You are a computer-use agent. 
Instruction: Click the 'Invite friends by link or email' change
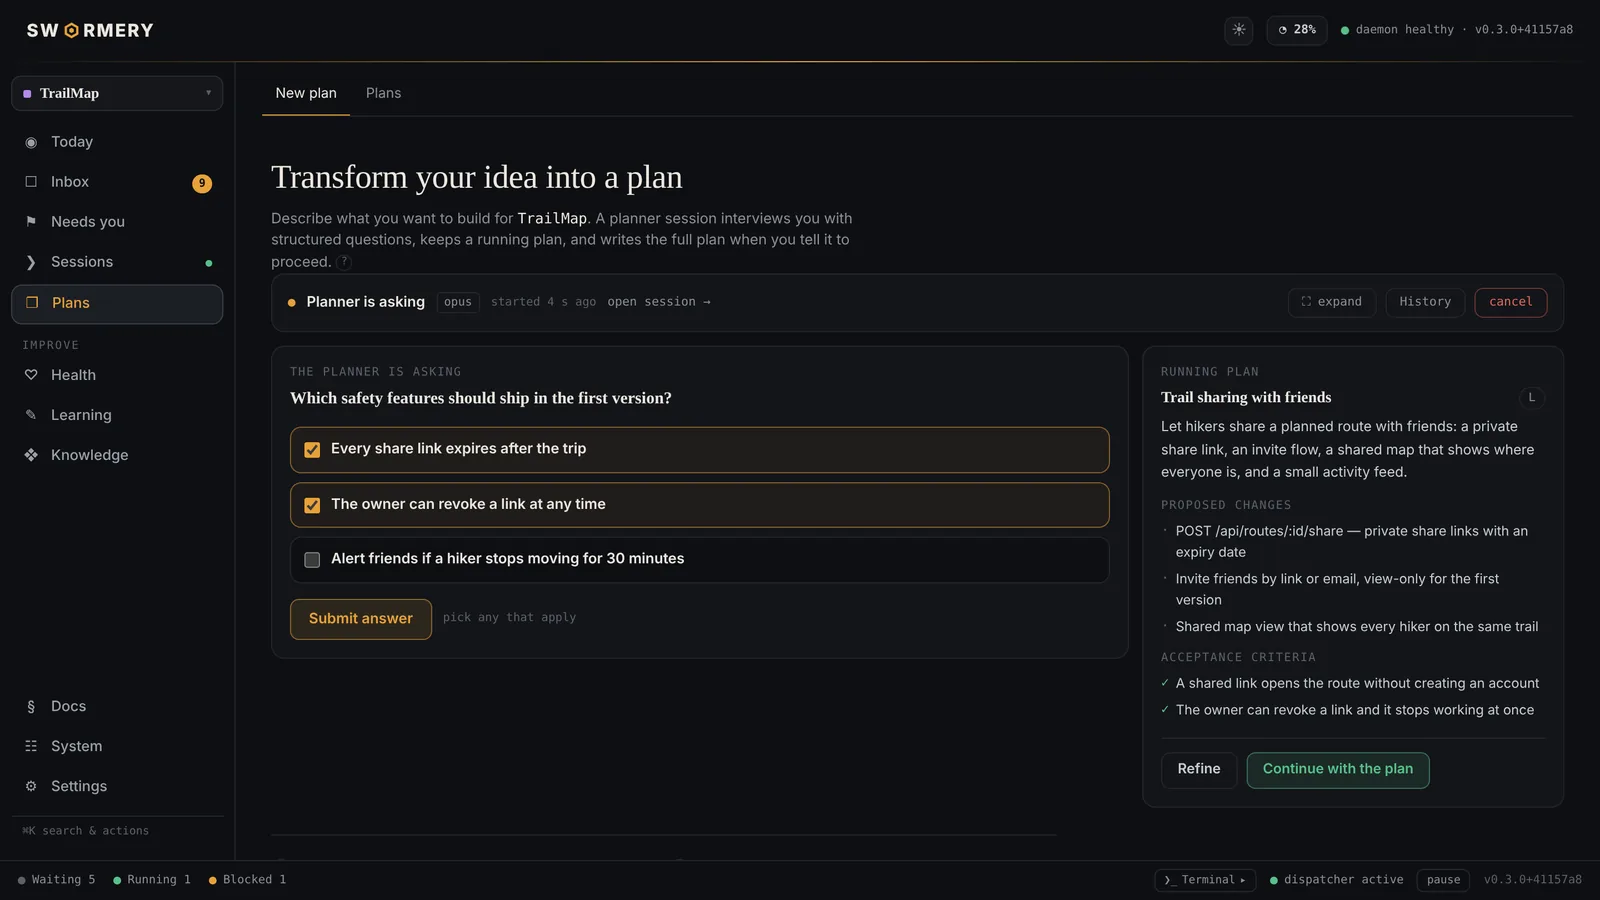(x=1337, y=589)
